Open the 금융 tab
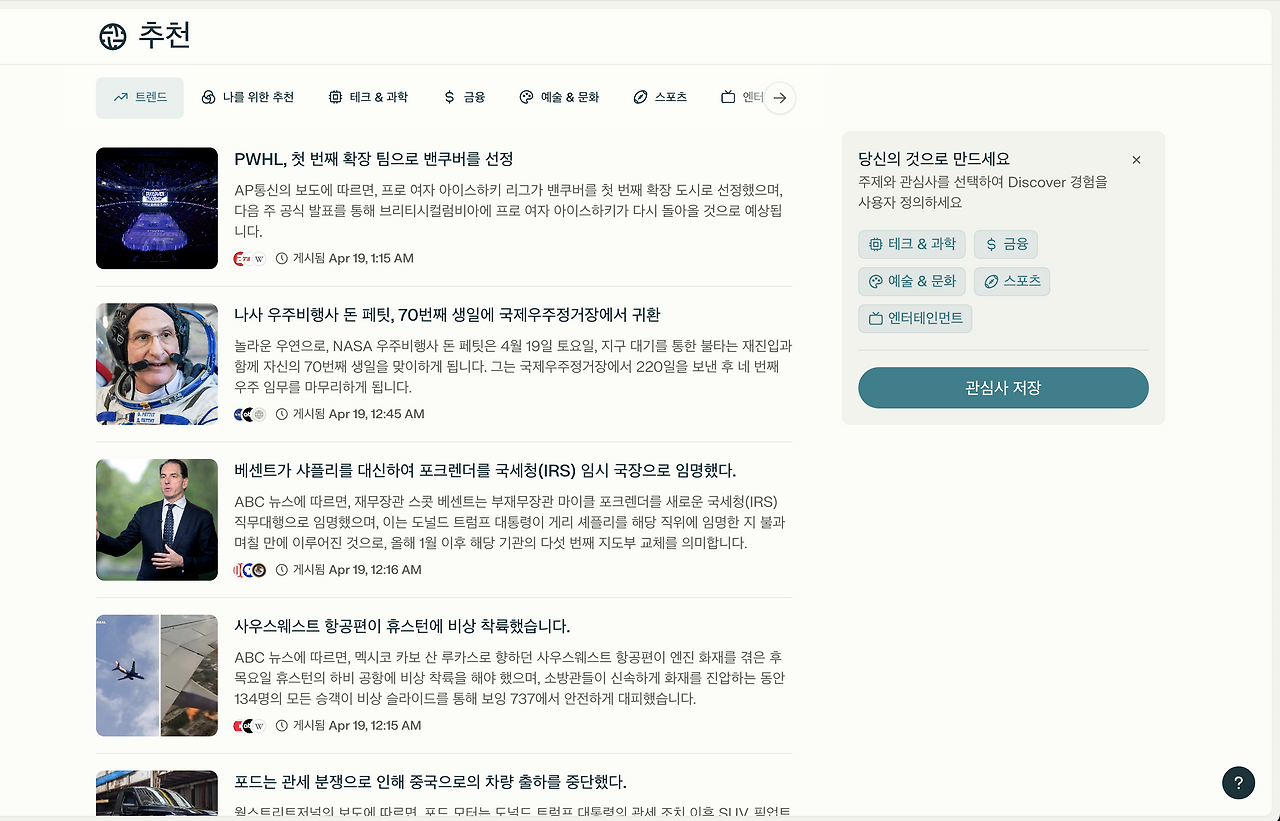Image resolution: width=1280 pixels, height=821 pixels. tap(464, 97)
